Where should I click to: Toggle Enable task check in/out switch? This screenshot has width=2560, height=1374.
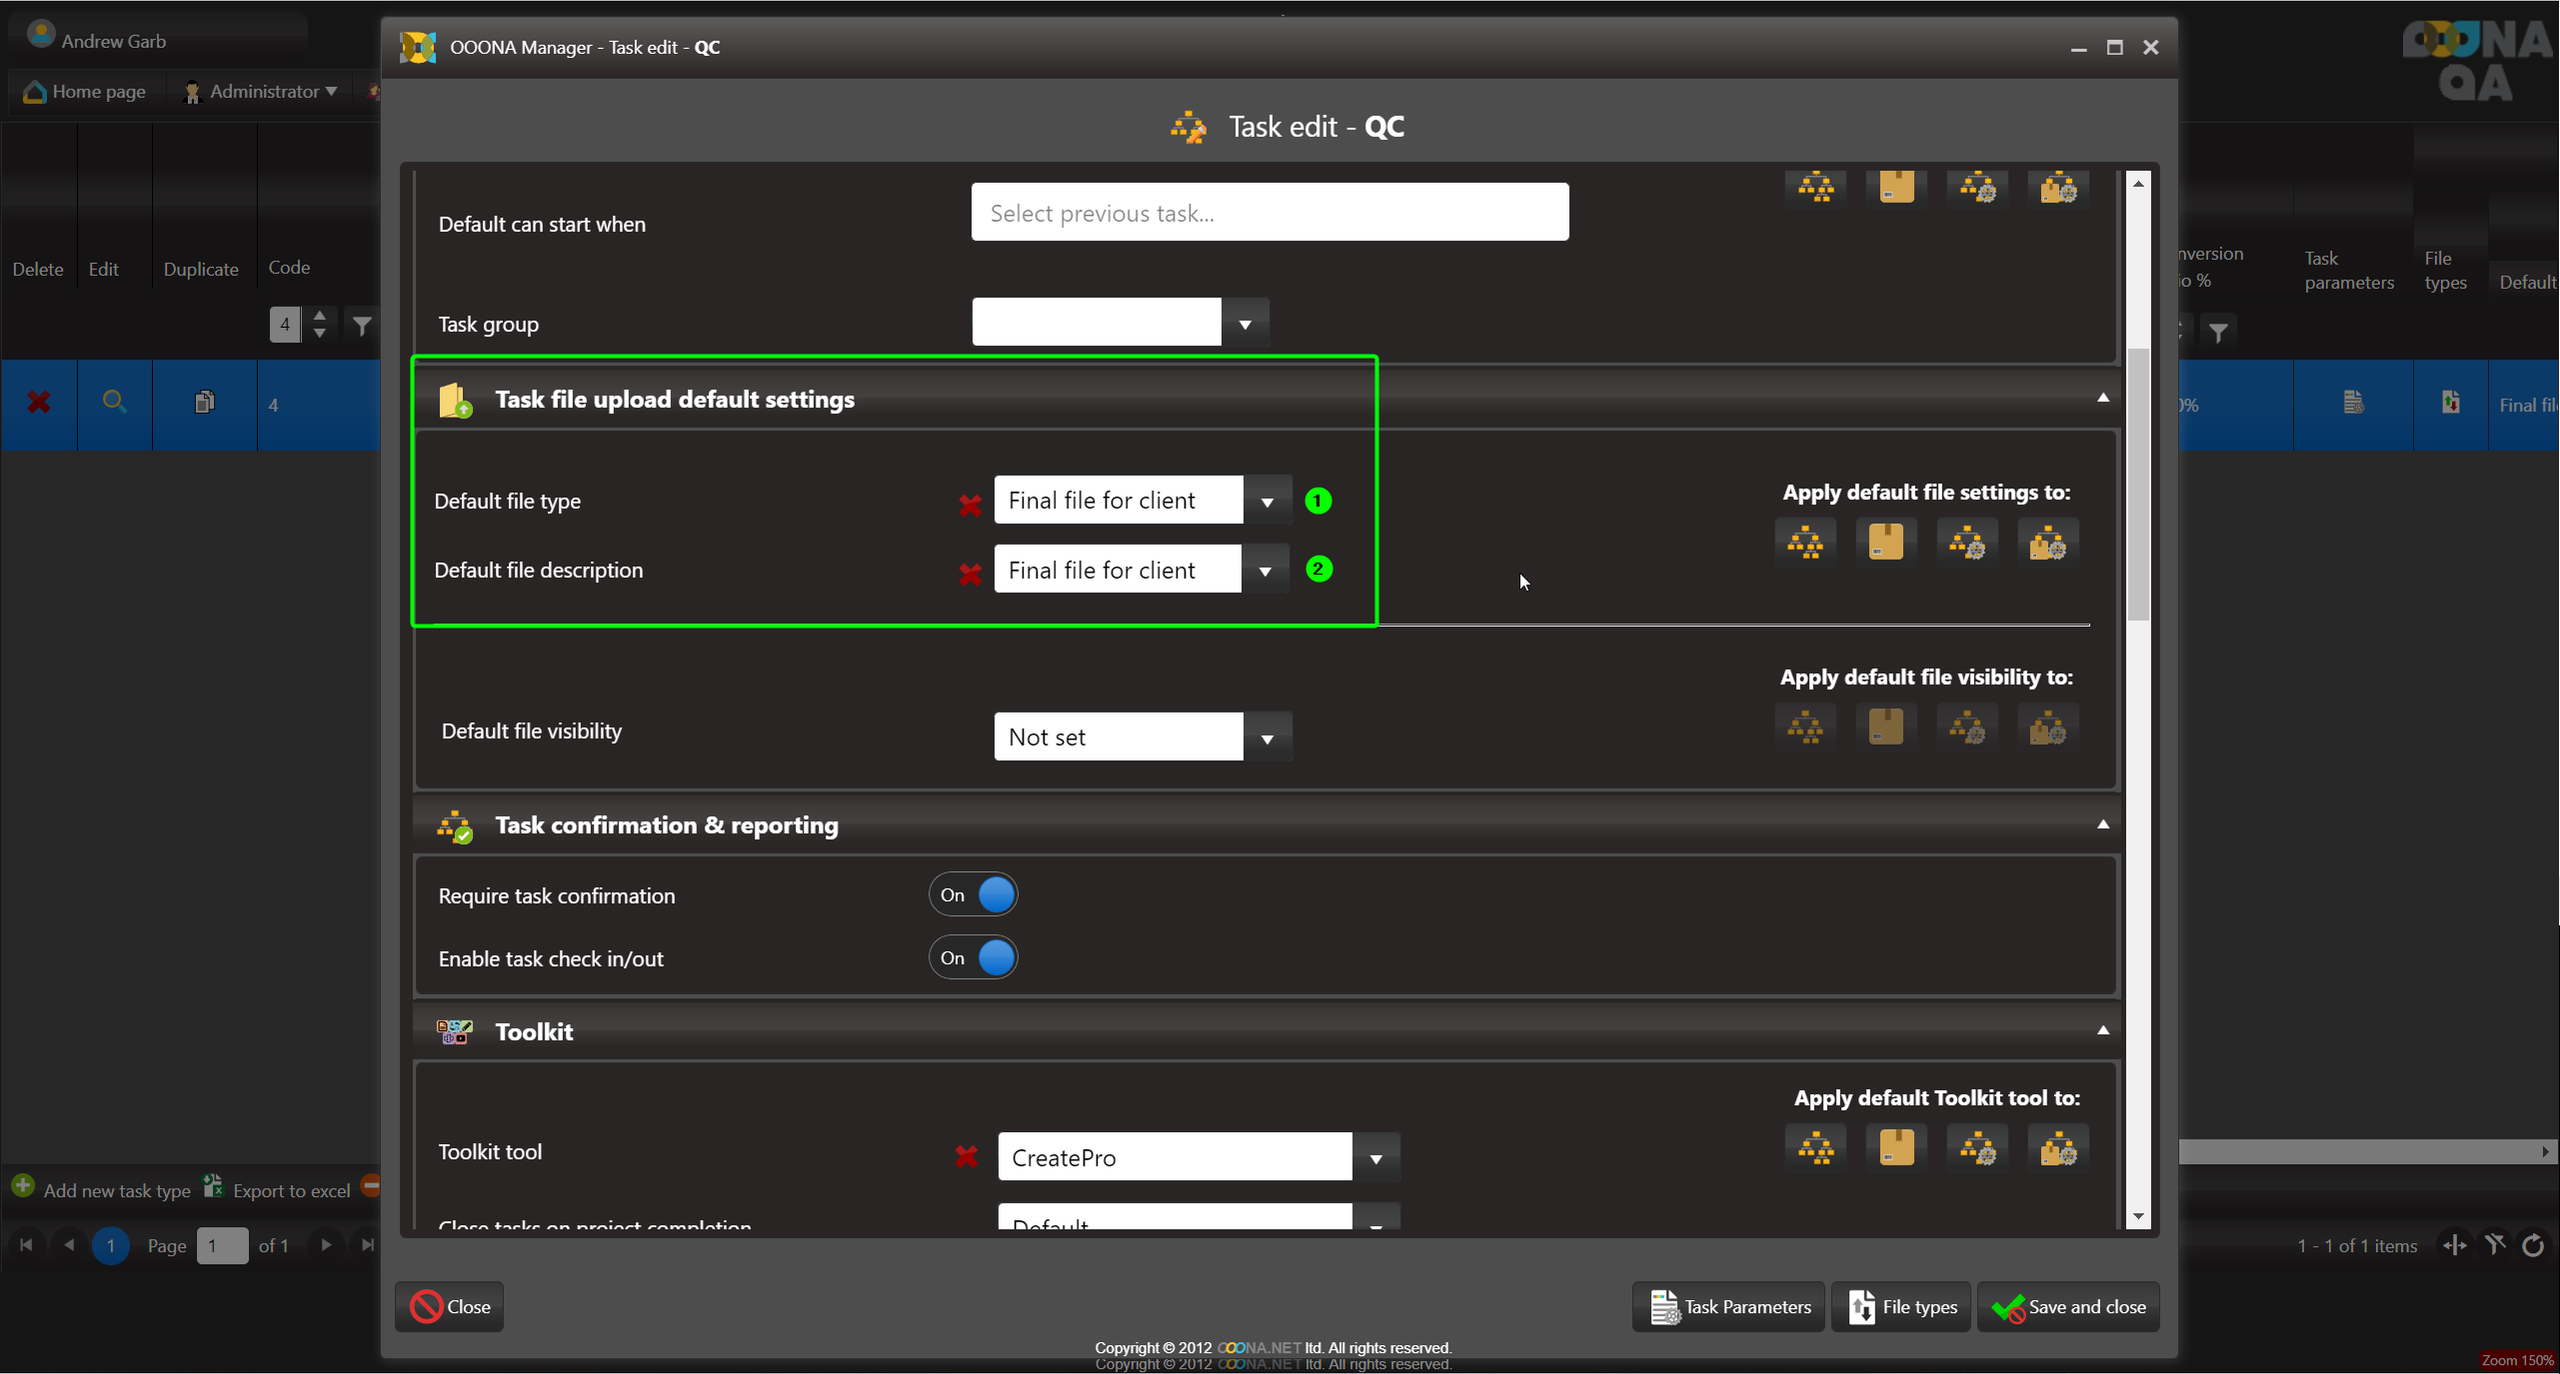[x=973, y=958]
